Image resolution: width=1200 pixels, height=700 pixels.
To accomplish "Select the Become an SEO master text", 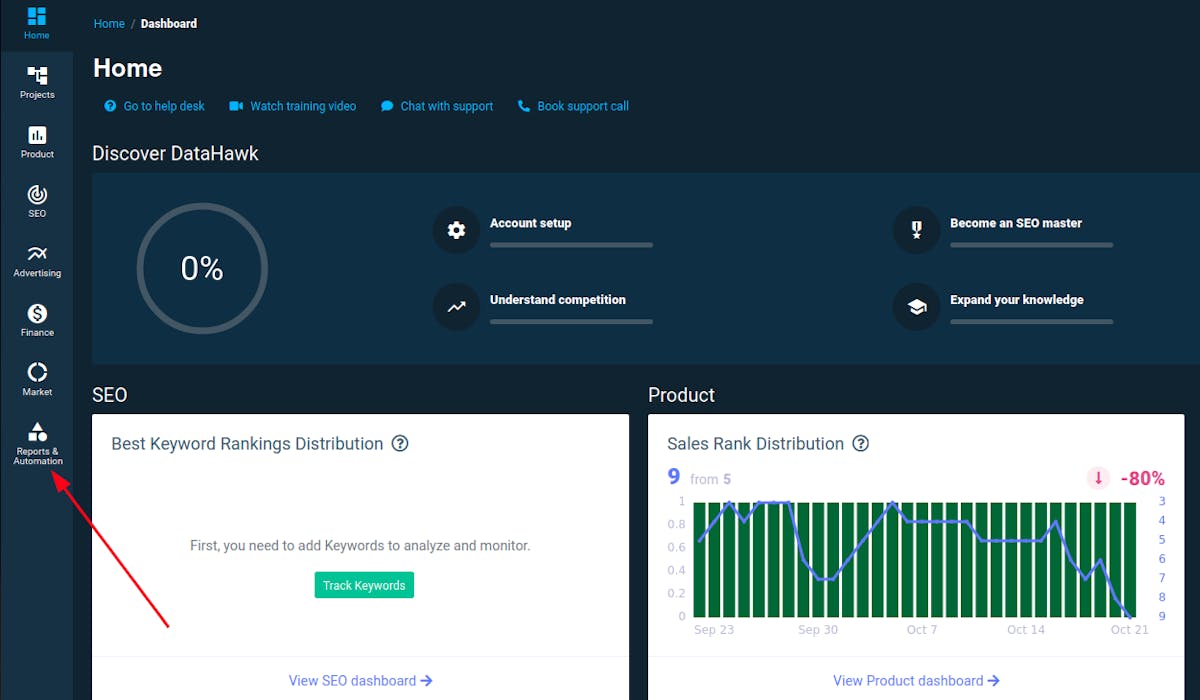I will pyautogui.click(x=1016, y=223).
